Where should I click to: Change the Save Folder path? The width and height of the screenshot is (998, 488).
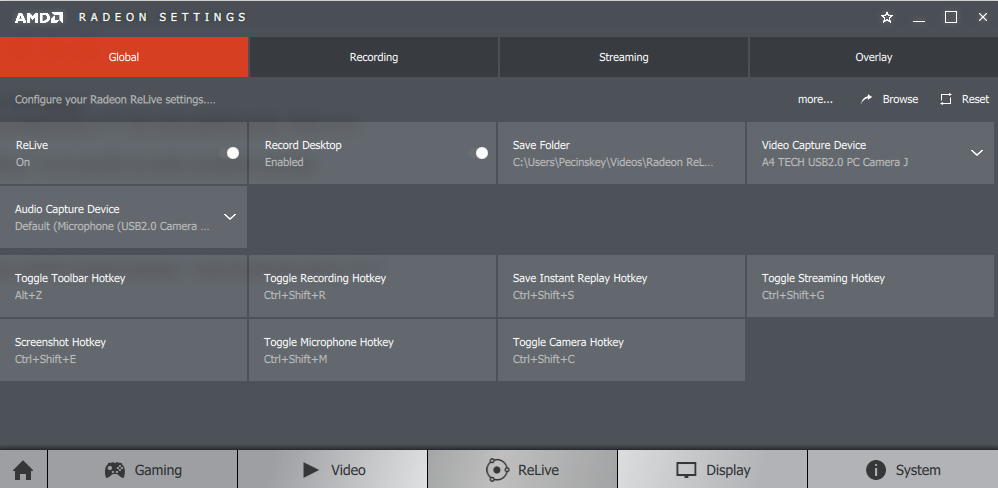coord(621,153)
